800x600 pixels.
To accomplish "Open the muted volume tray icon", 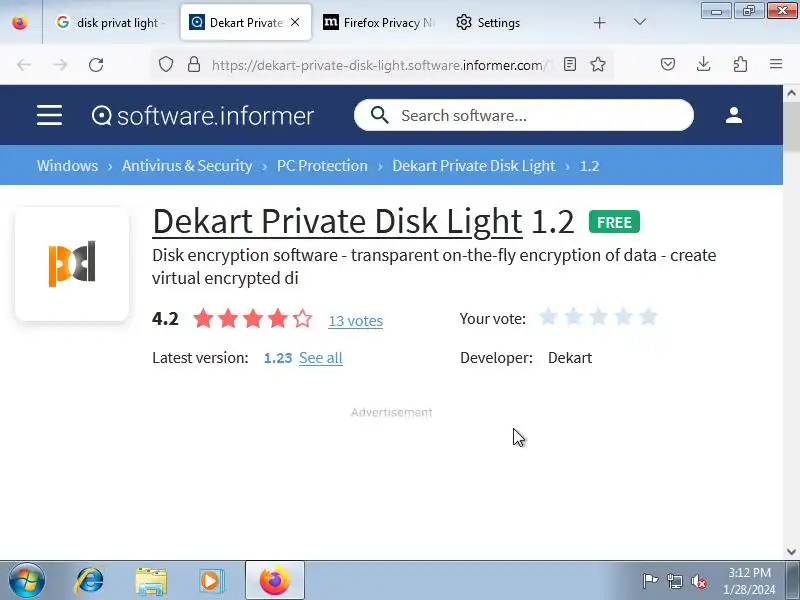I will [698, 581].
